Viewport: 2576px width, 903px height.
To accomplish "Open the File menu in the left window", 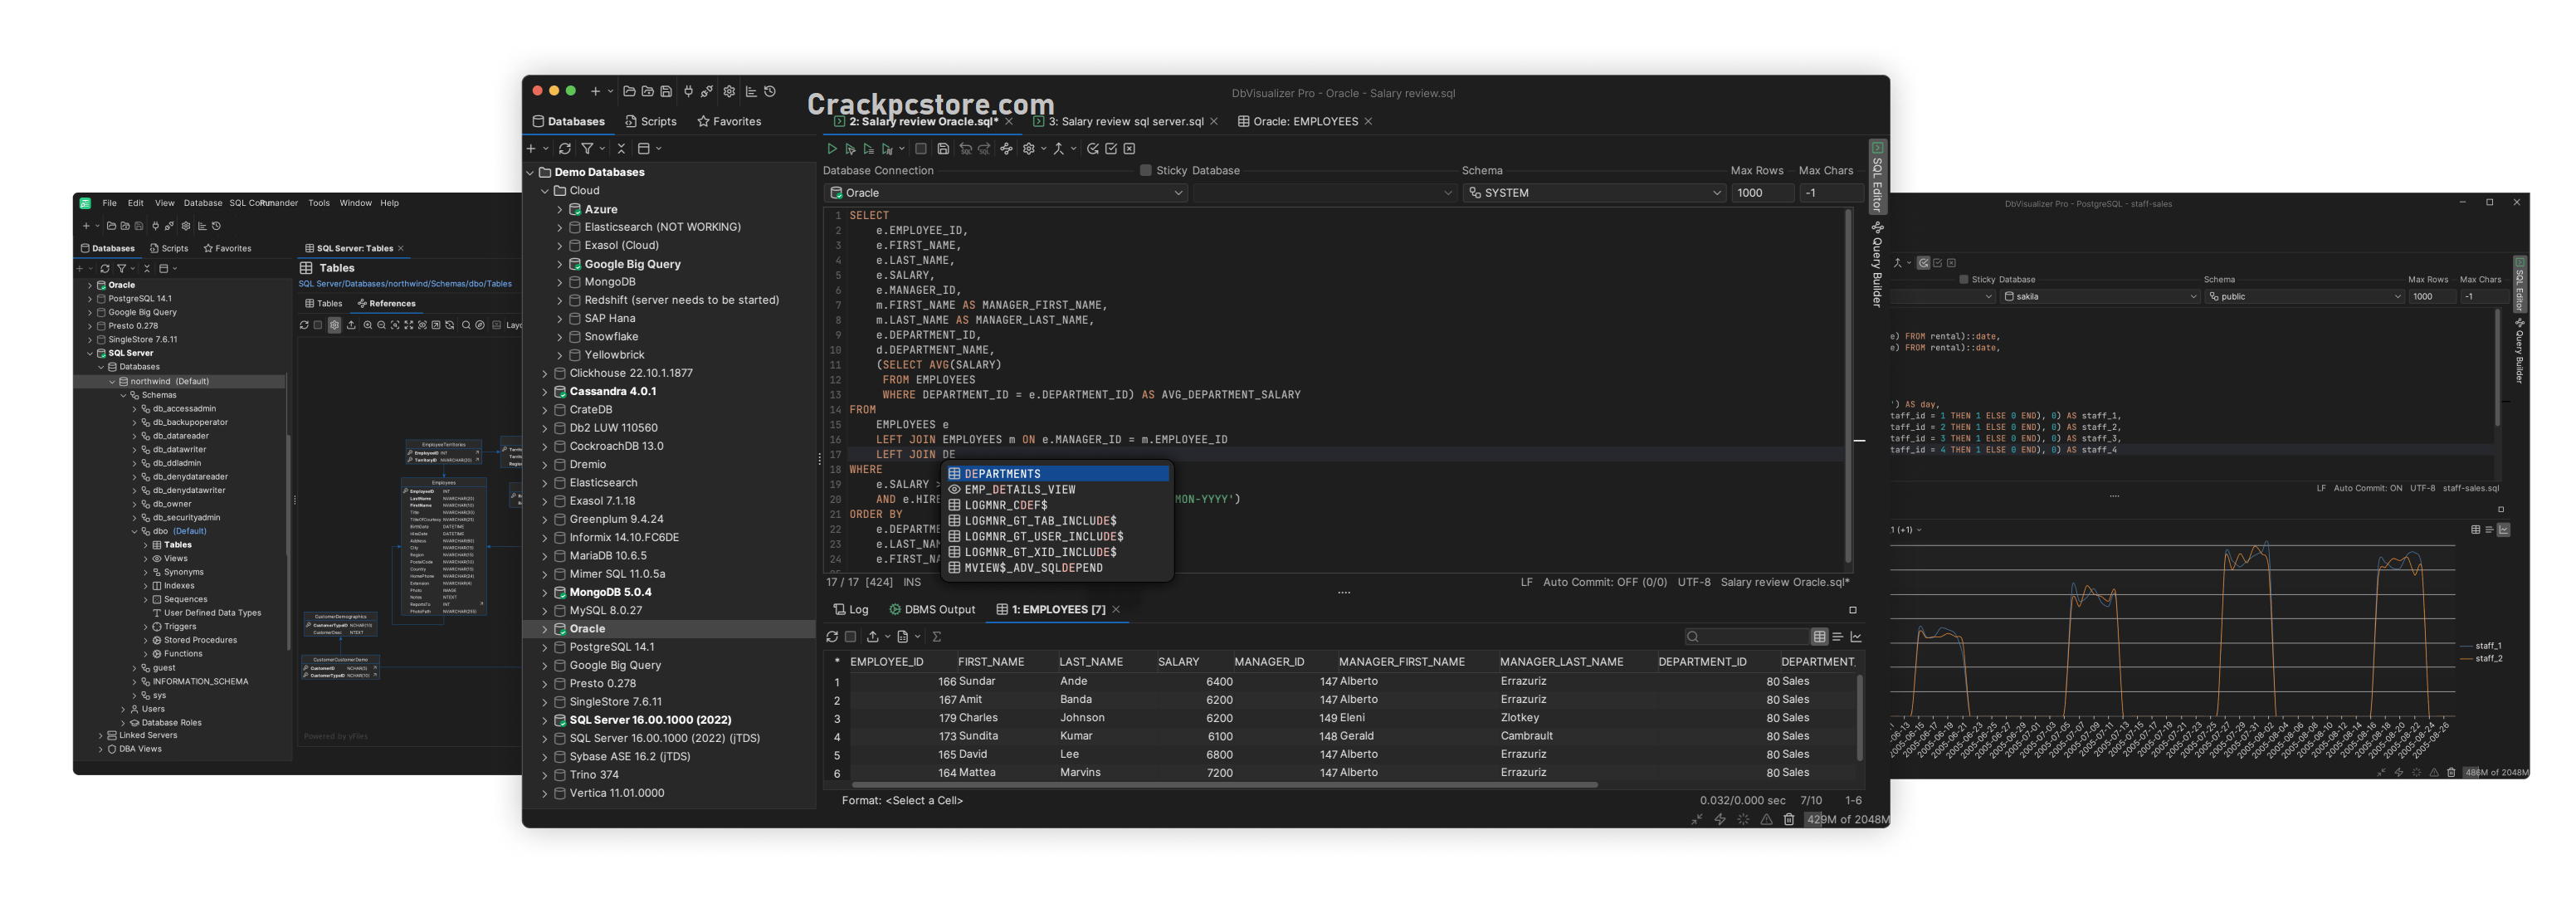I will click(109, 203).
